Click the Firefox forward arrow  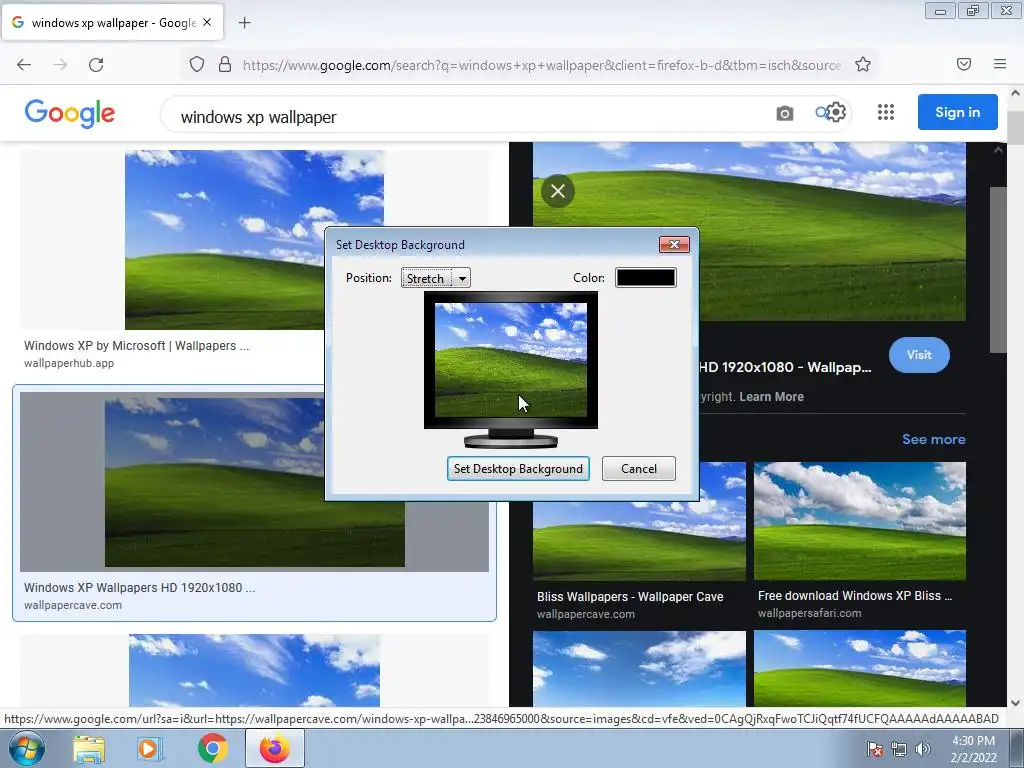coord(60,65)
